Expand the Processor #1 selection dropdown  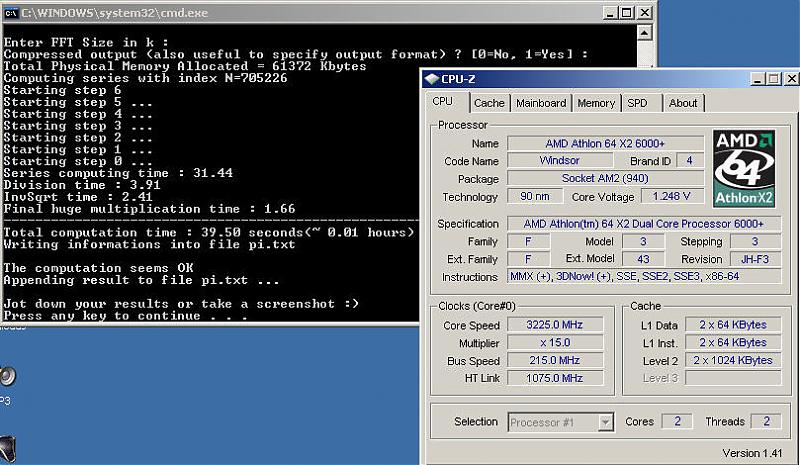point(605,423)
